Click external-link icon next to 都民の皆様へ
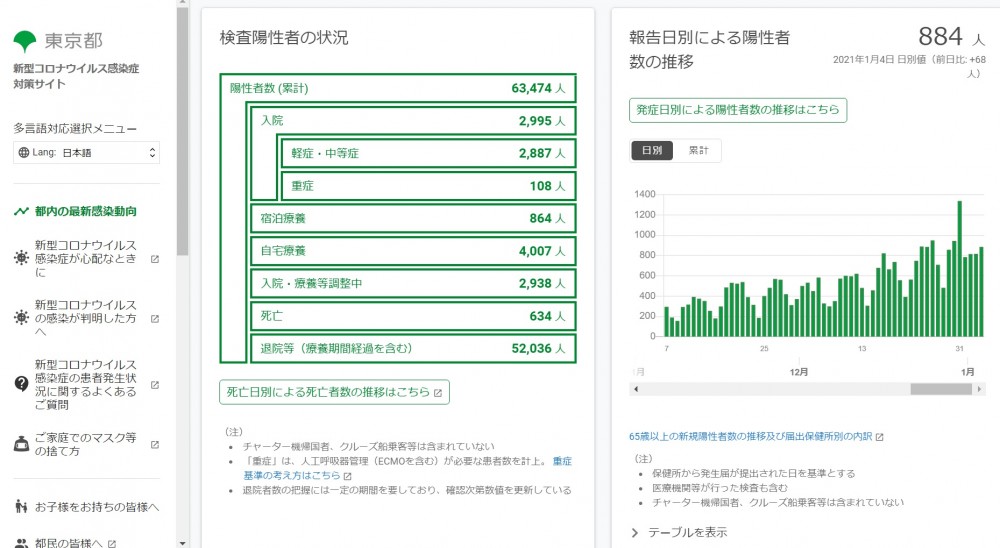Image resolution: width=1000 pixels, height=548 pixels. pyautogui.click(x=112, y=544)
